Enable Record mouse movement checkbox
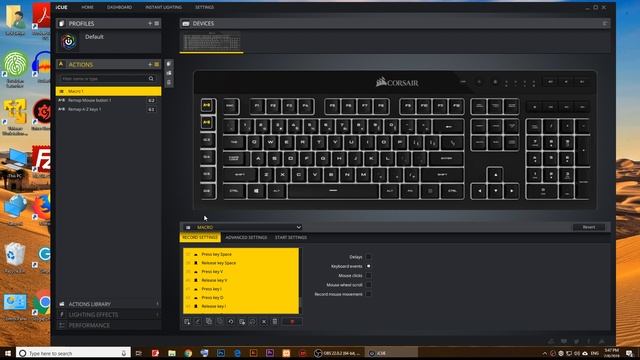Image resolution: width=640 pixels, height=360 pixels. click(x=368, y=294)
